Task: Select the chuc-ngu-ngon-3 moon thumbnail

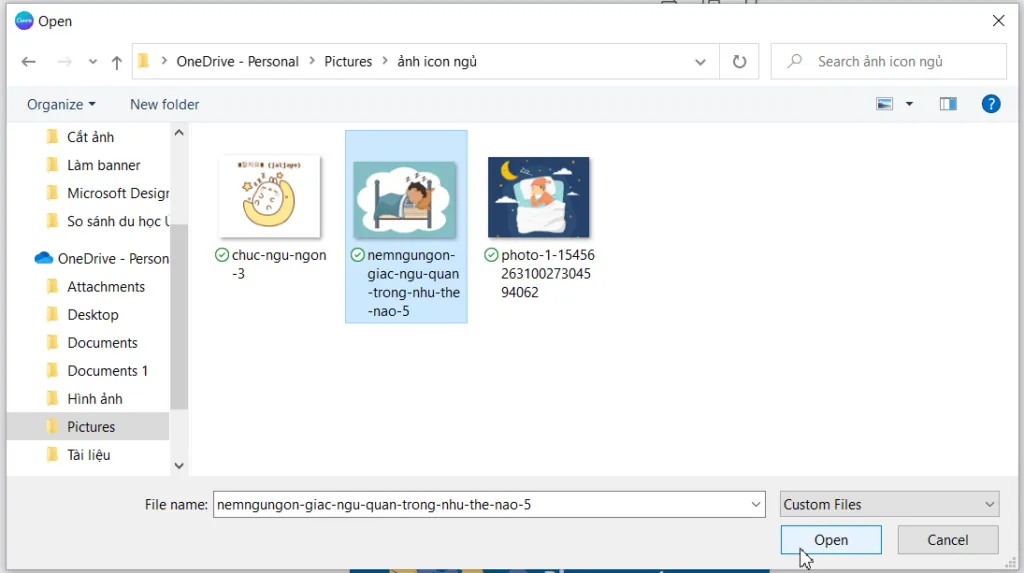Action: [269, 197]
